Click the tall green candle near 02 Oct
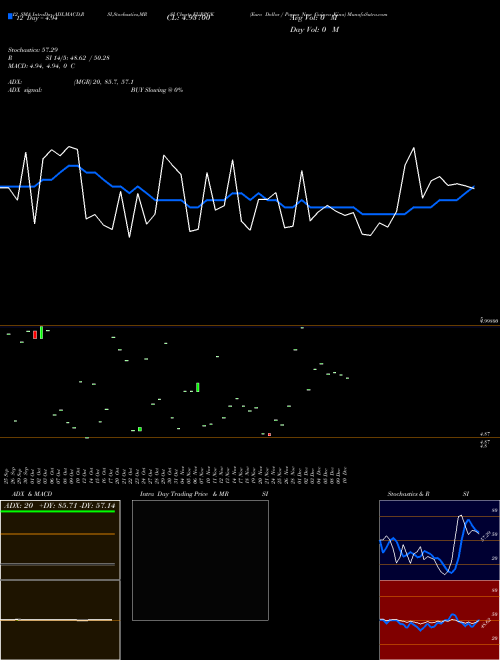 (x=41, y=332)
